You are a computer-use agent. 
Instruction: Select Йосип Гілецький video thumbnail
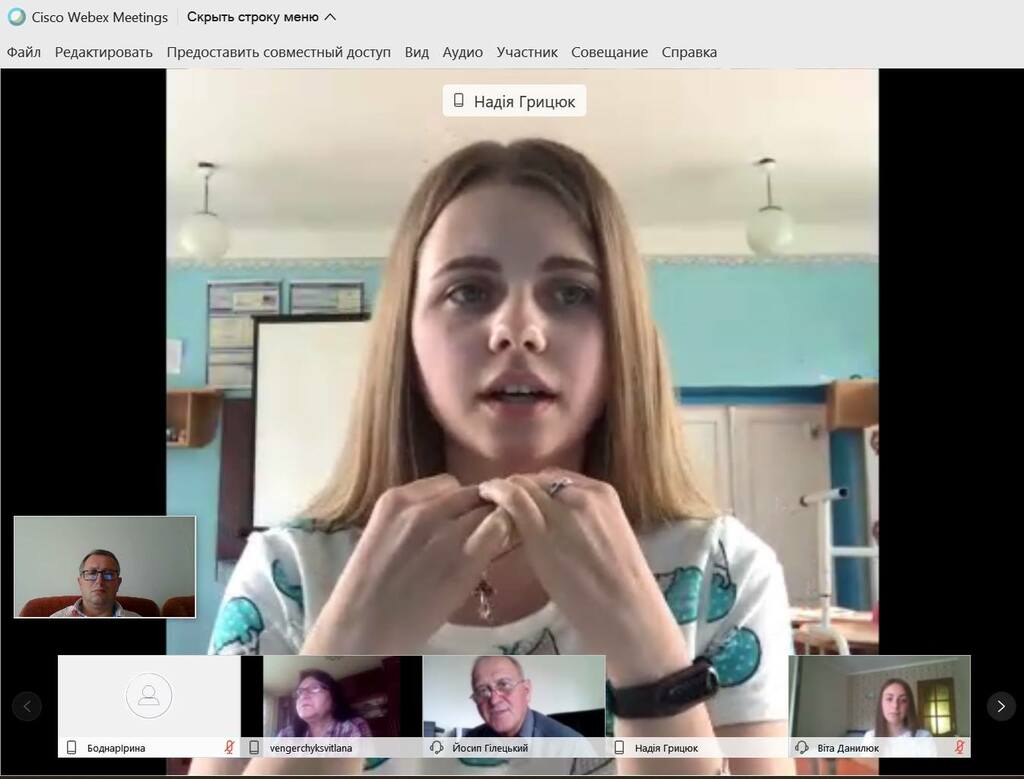(x=514, y=706)
